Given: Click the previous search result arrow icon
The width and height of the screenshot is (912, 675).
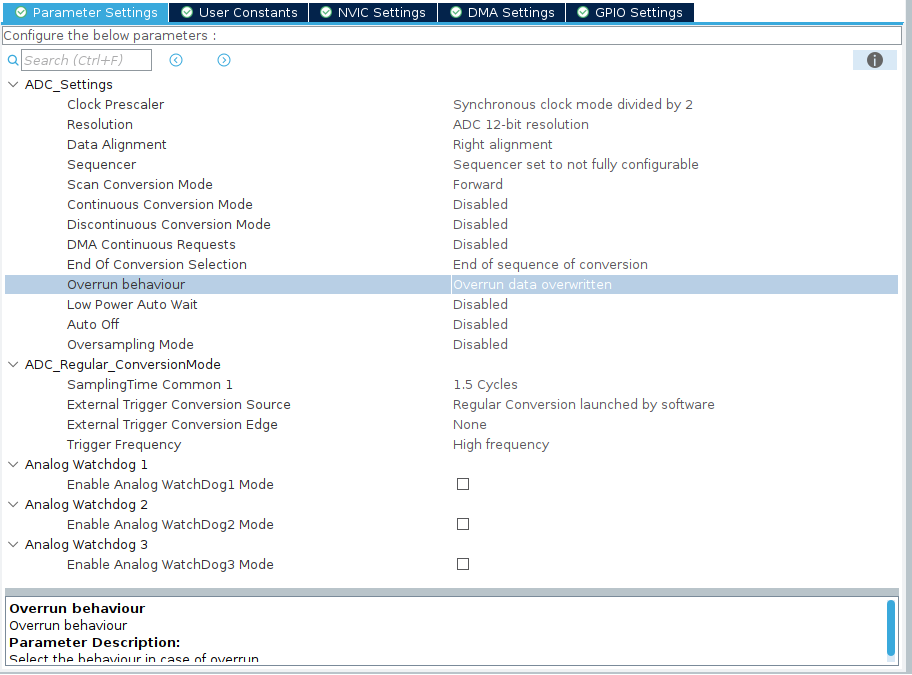Looking at the screenshot, I should coord(175,60).
